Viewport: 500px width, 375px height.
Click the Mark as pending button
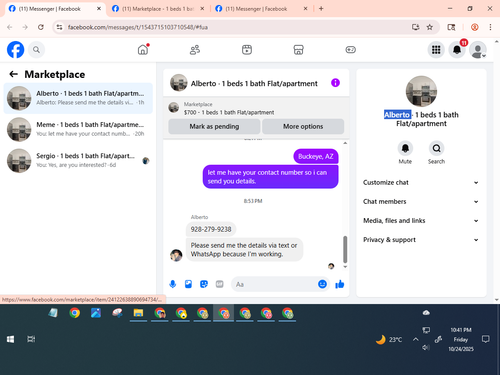coord(214,126)
